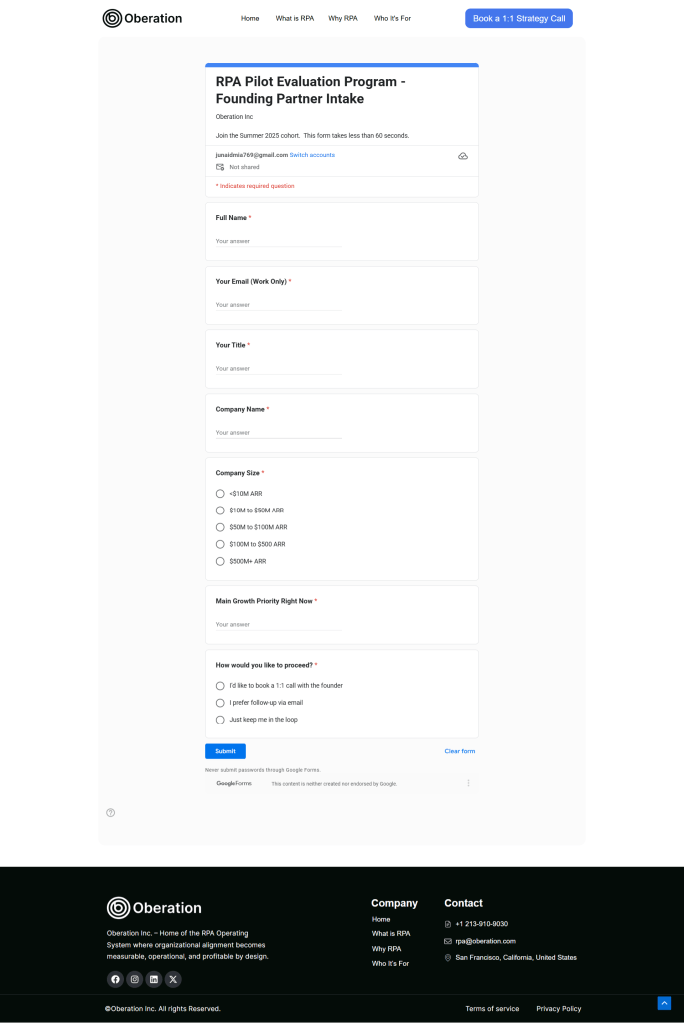Select the "<$10M ARR" company size option
Image resolution: width=684 pixels, height=1024 pixels.
[x=220, y=493]
